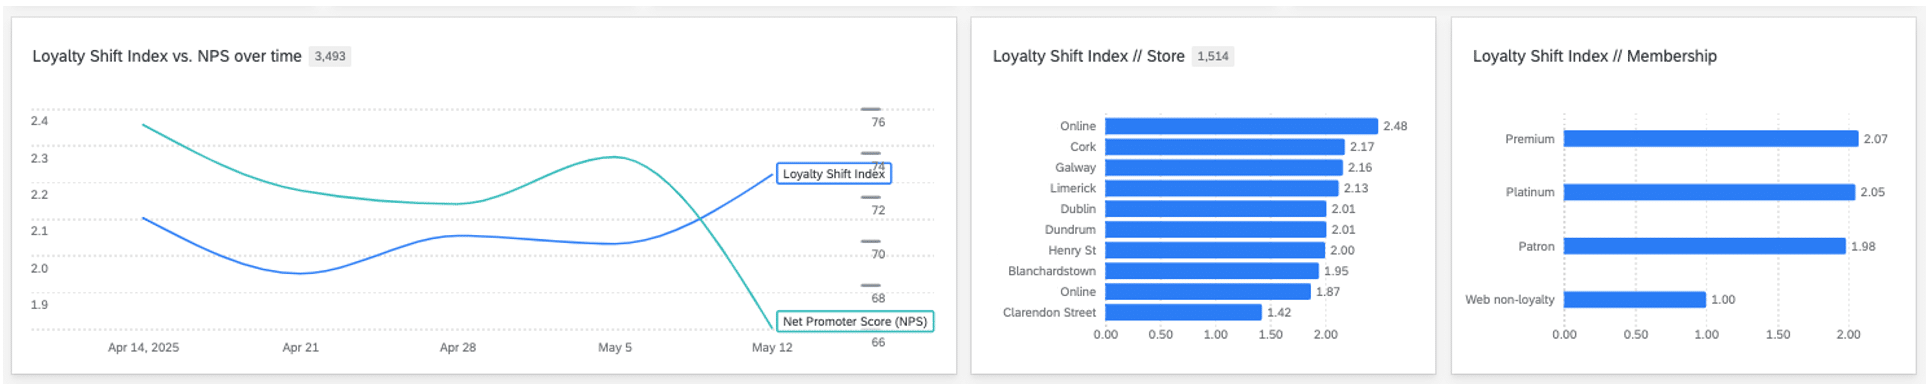Click the "May 5" date axis label
Viewport: 1930px width, 391px height.
615,348
